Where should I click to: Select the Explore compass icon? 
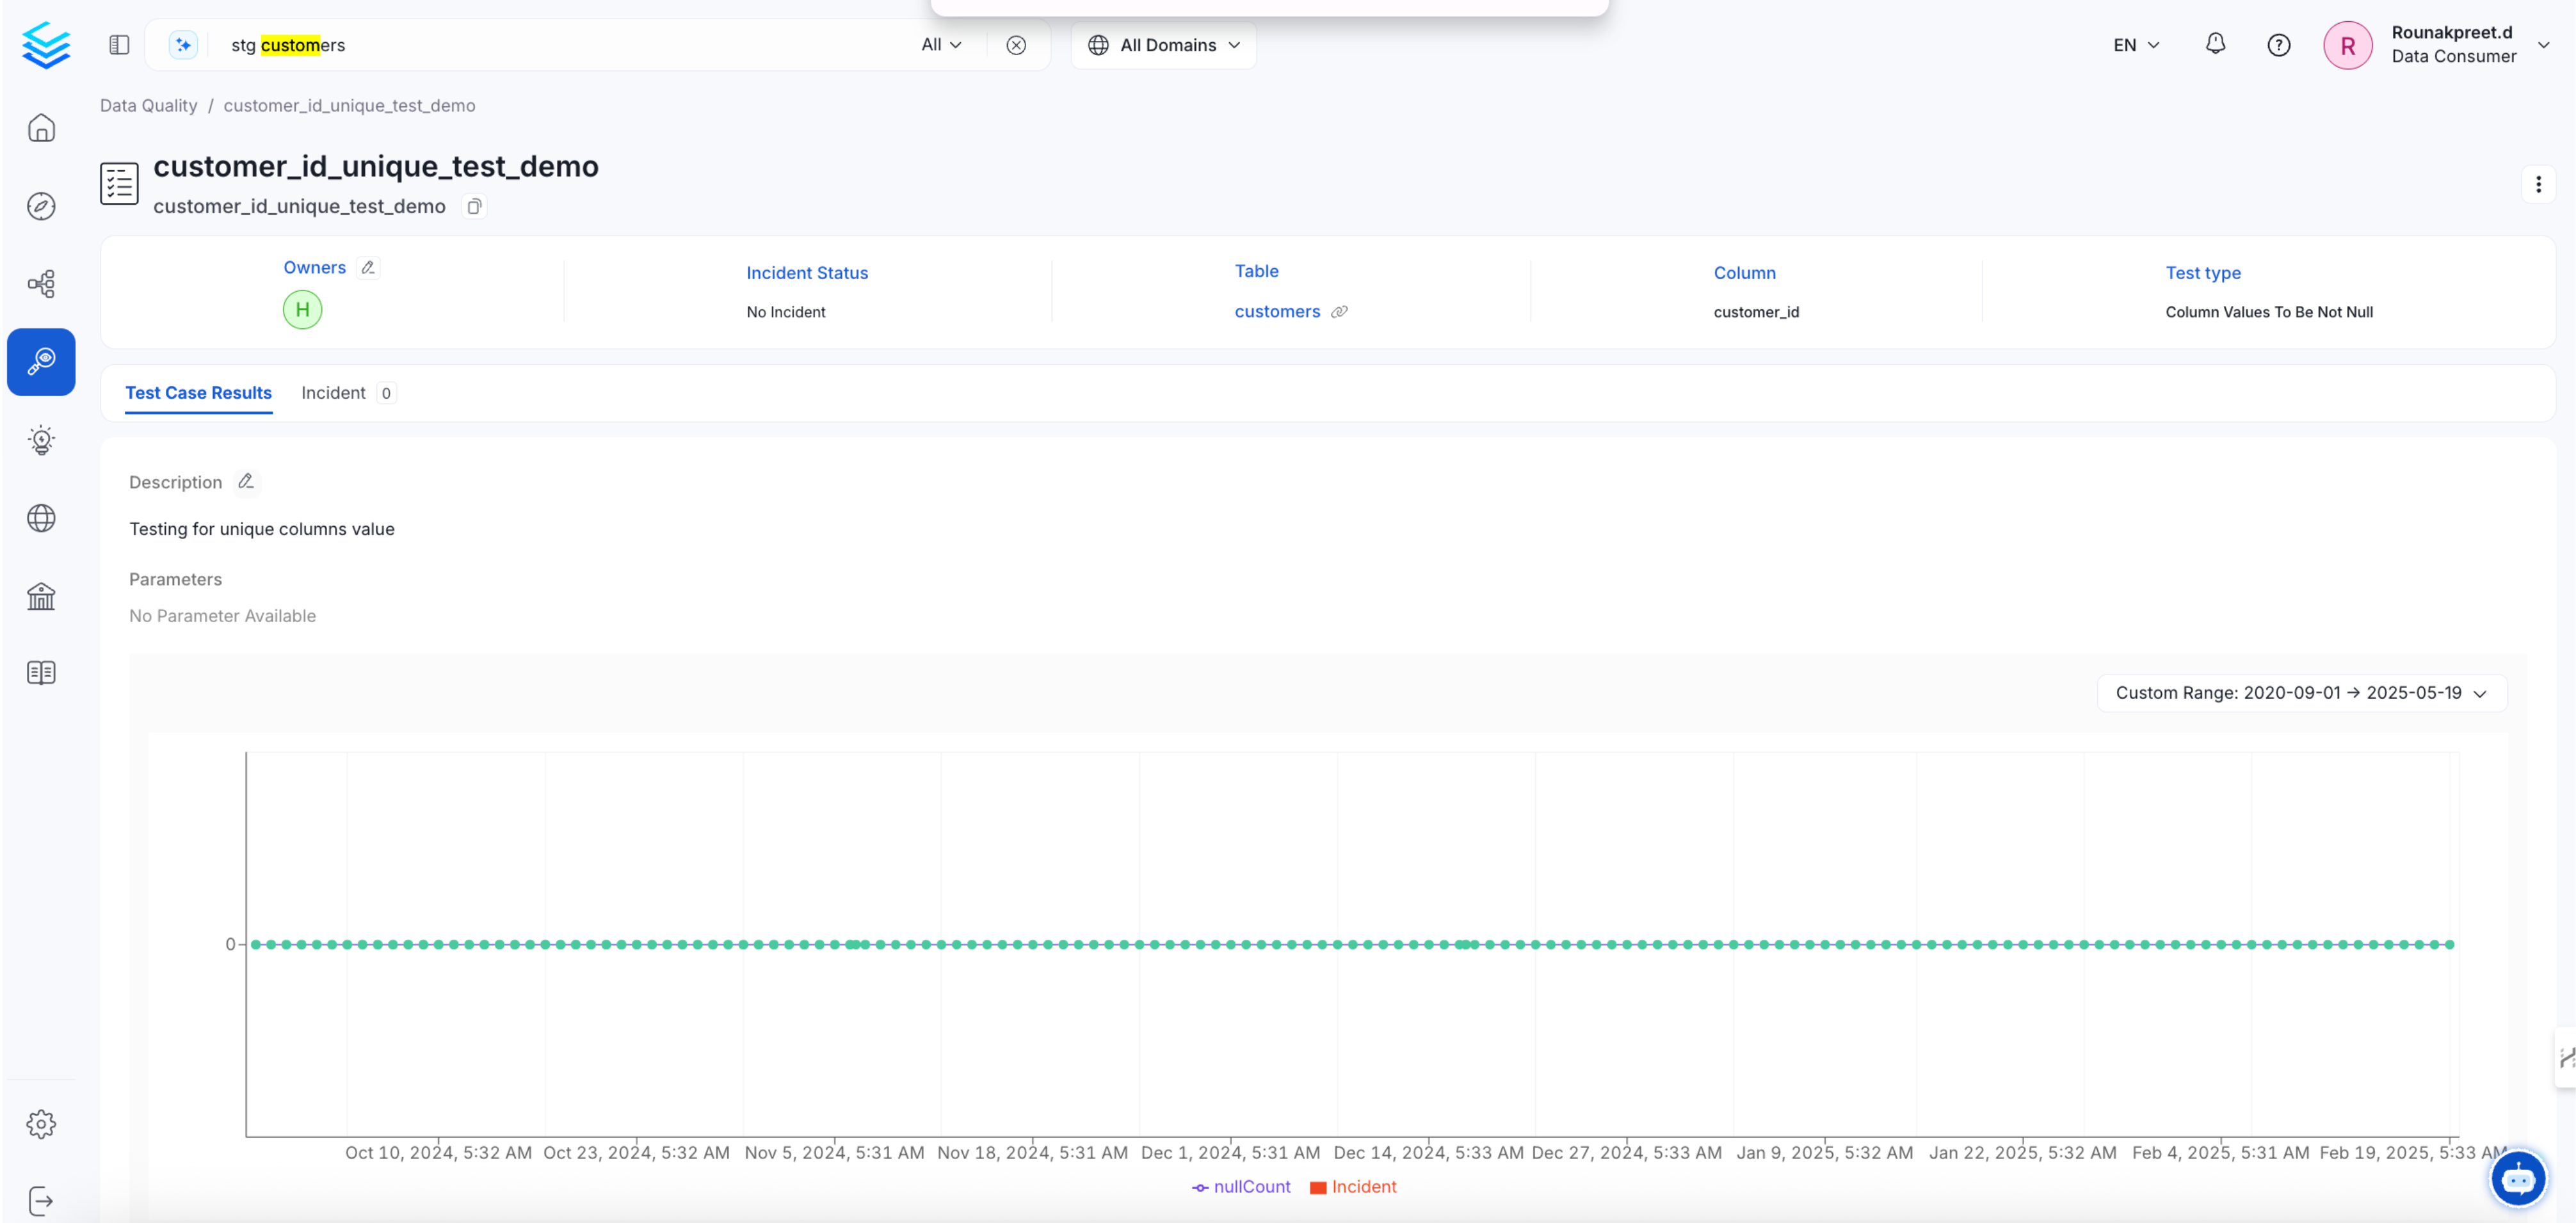pos(41,206)
